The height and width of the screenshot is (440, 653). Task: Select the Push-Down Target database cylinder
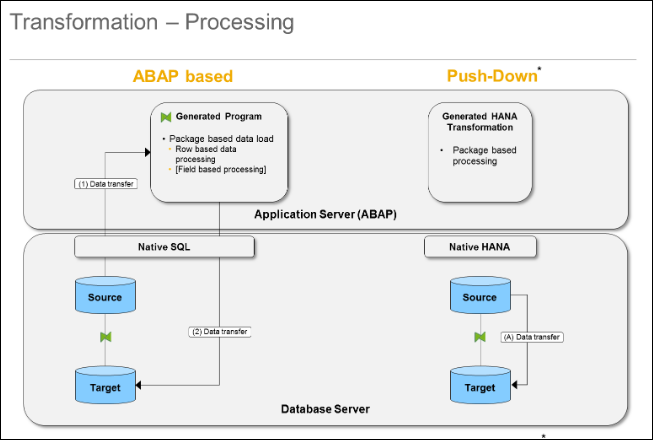[x=480, y=385]
